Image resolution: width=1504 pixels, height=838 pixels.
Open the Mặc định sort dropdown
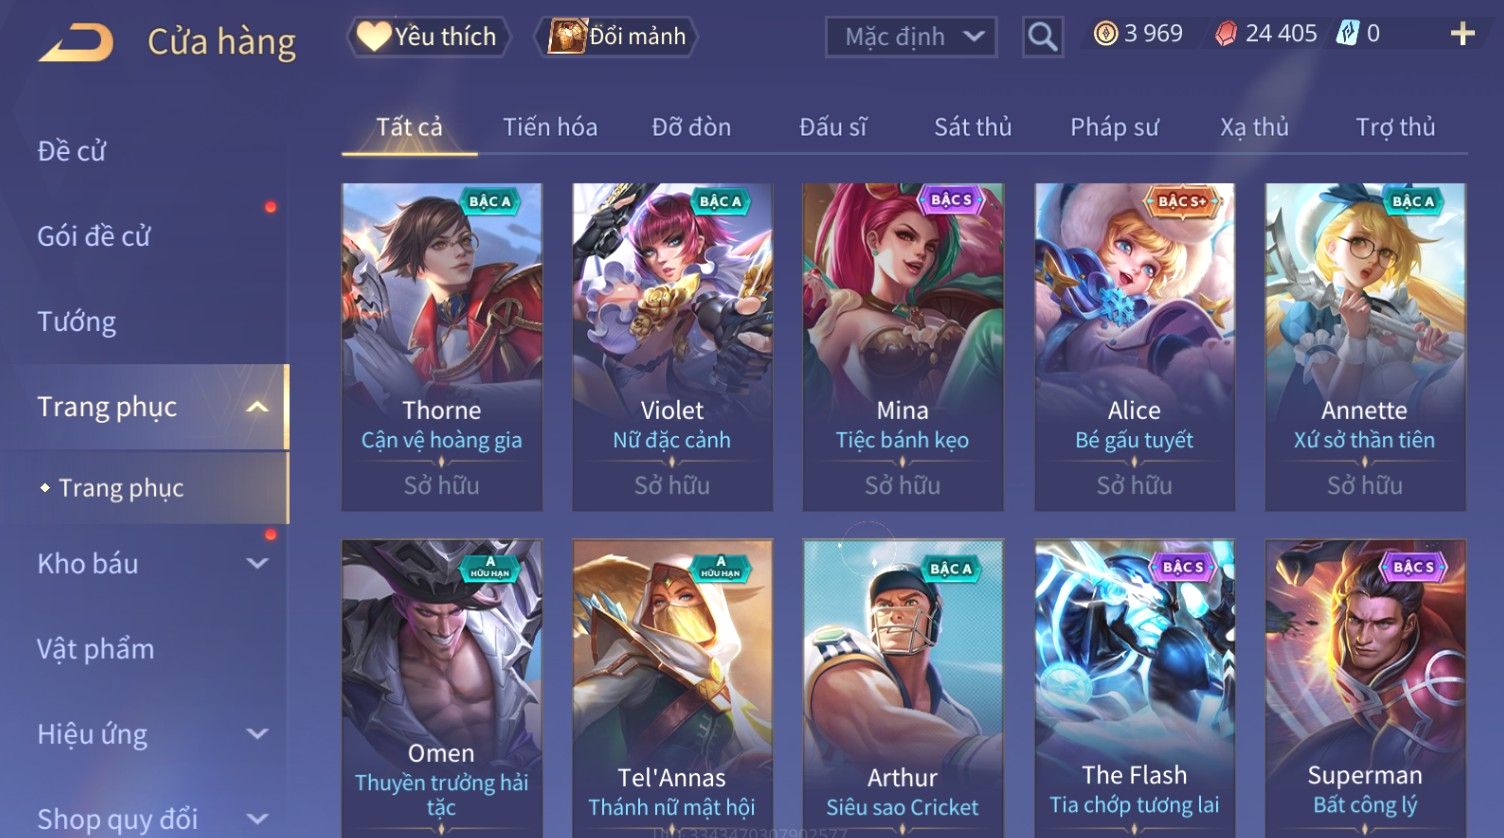[911, 37]
